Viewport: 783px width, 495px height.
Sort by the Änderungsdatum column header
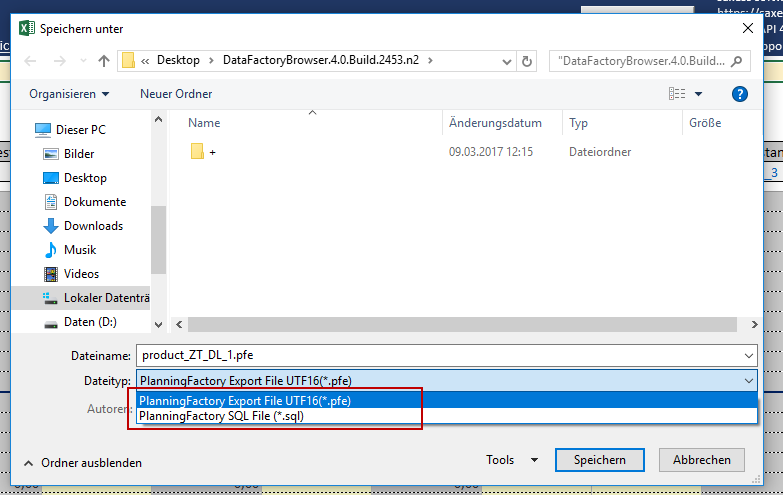click(495, 123)
